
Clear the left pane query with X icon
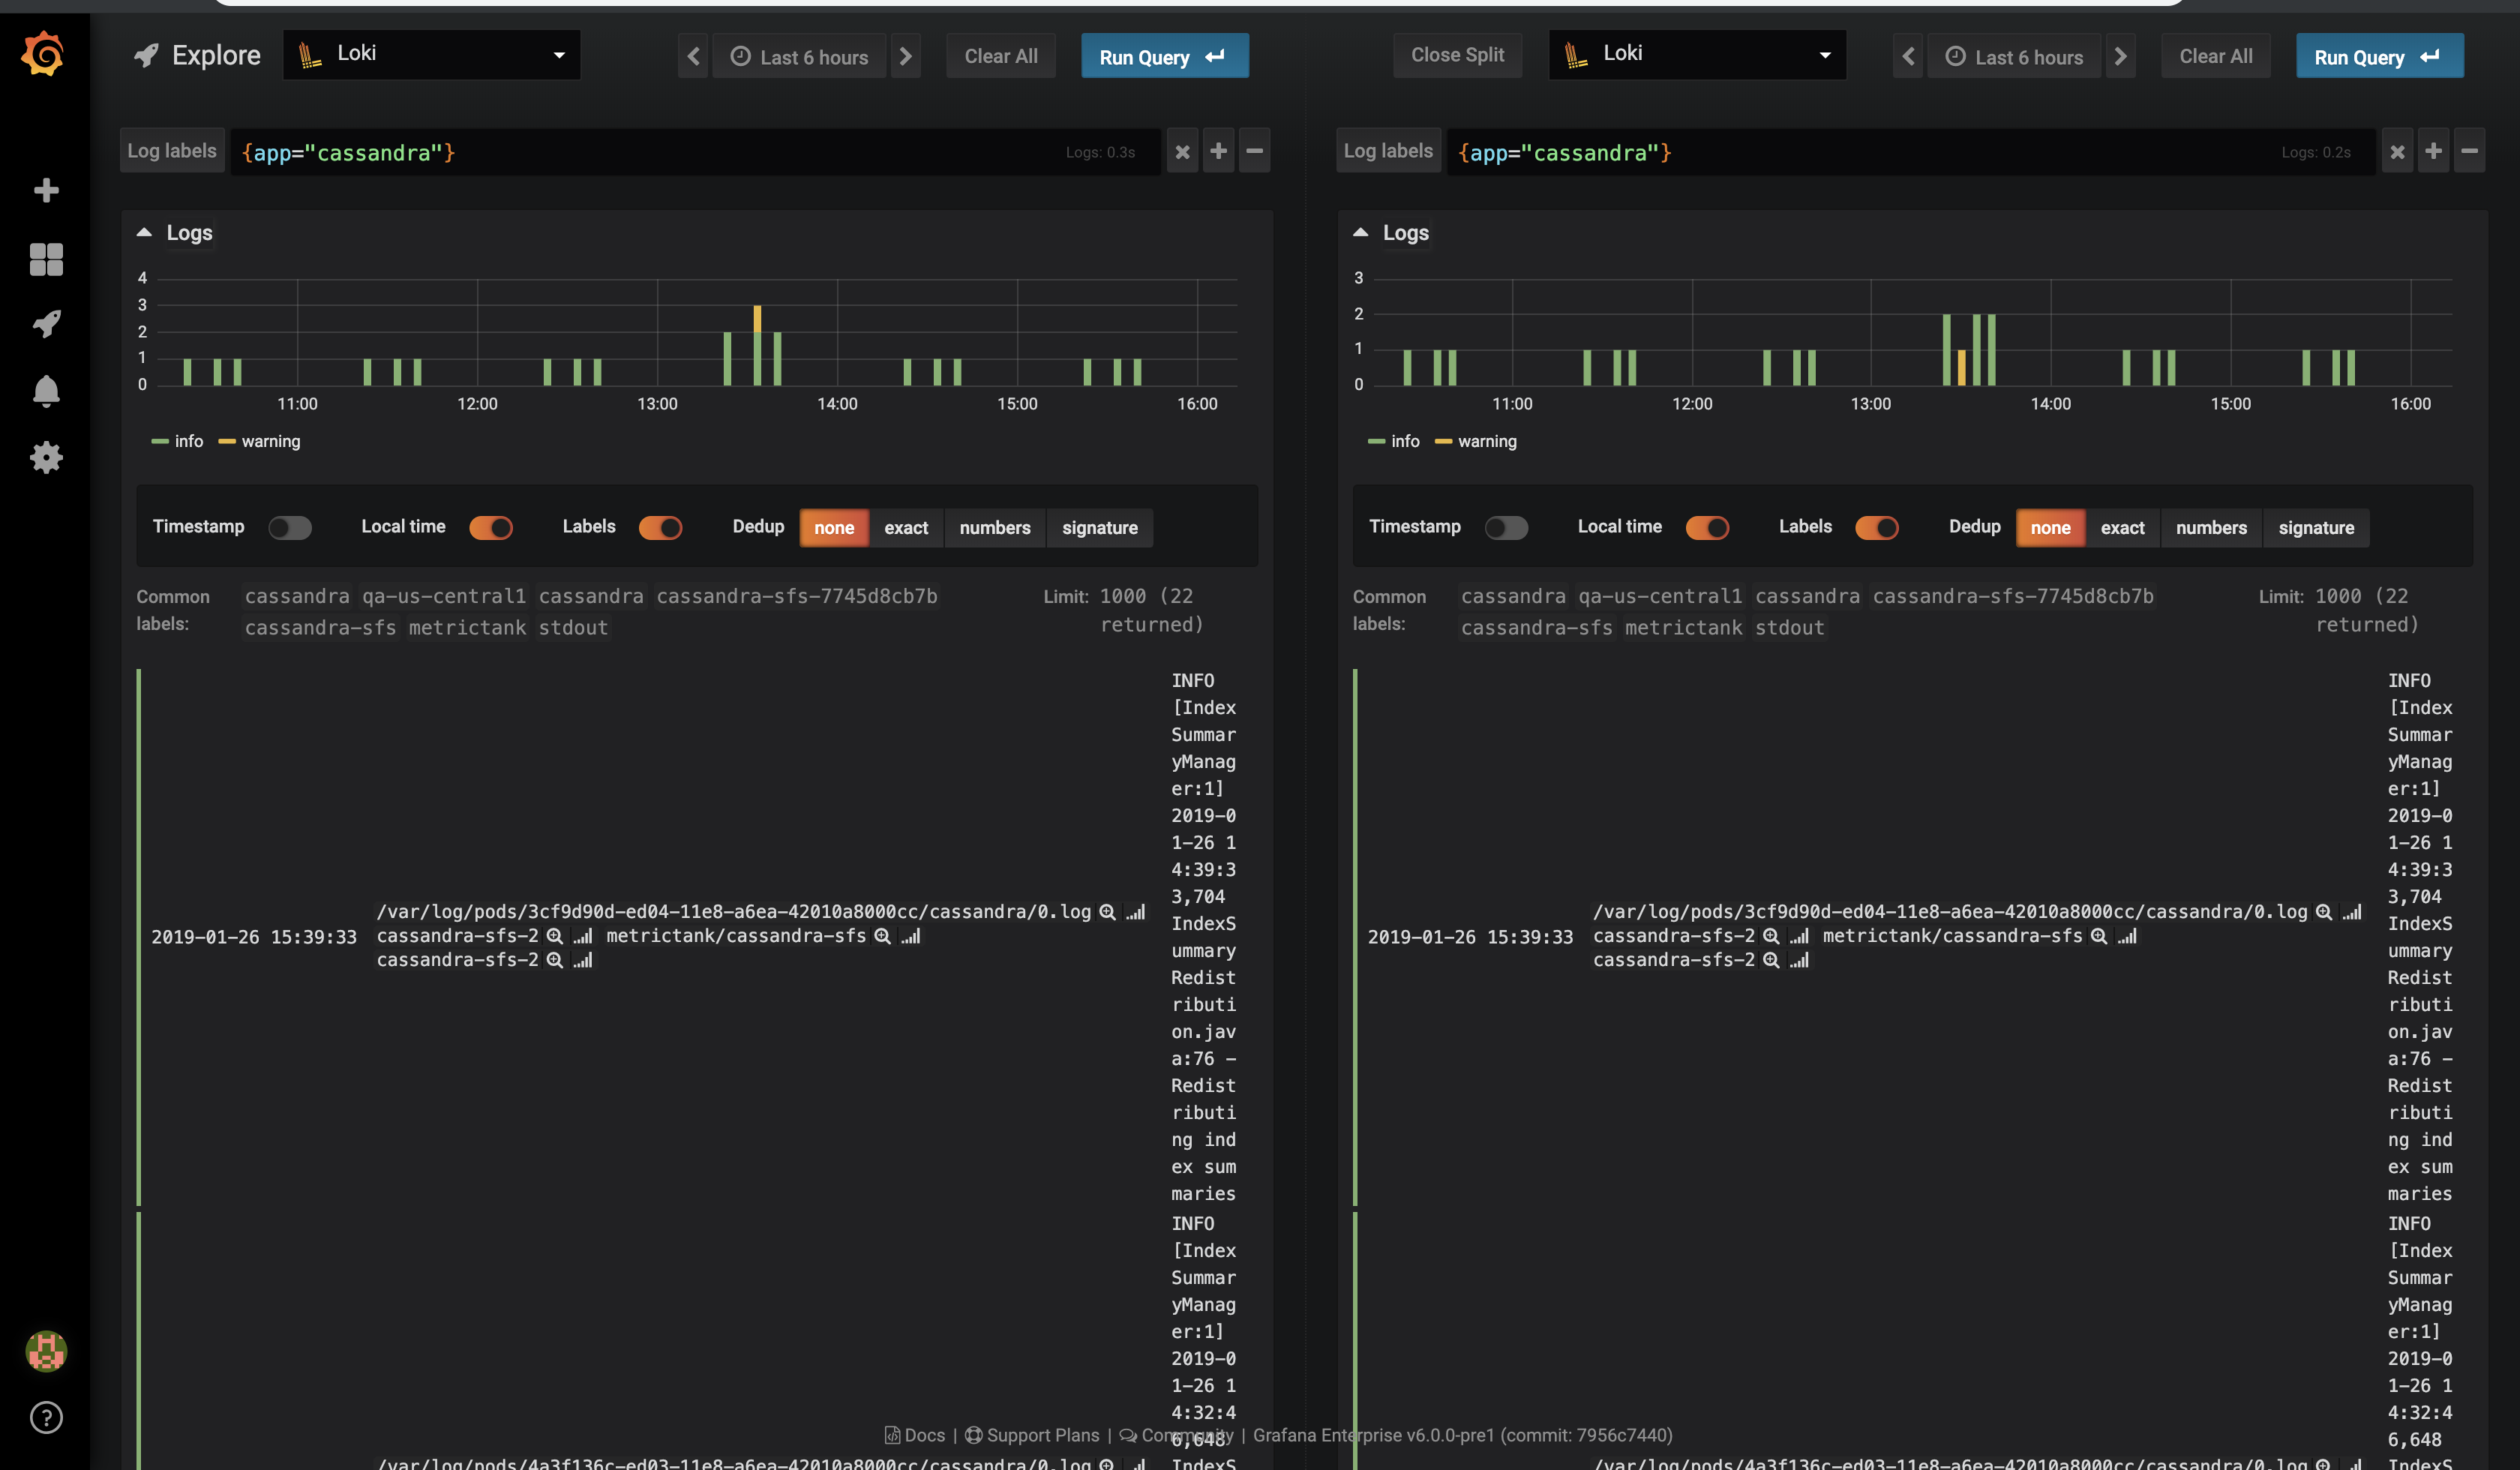click(1182, 151)
